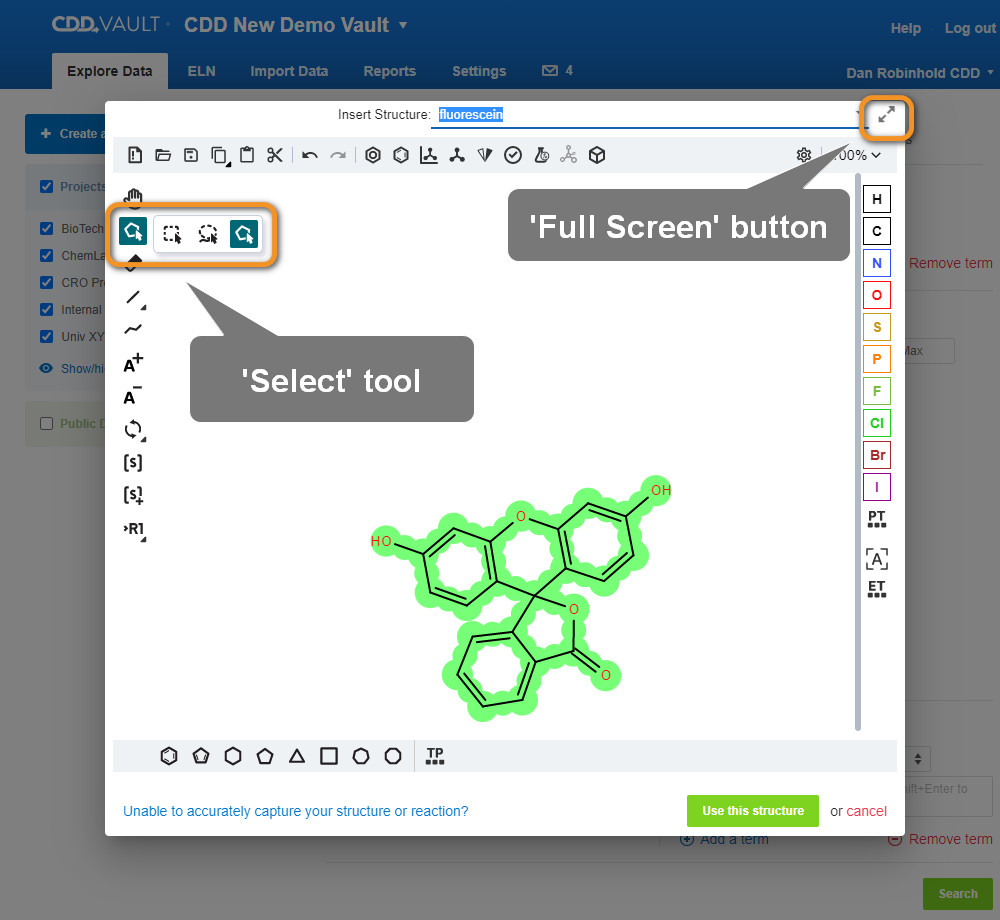Open the CDD New Demo Vault dropdown
Viewport: 1000px width, 920px height.
tap(402, 25)
